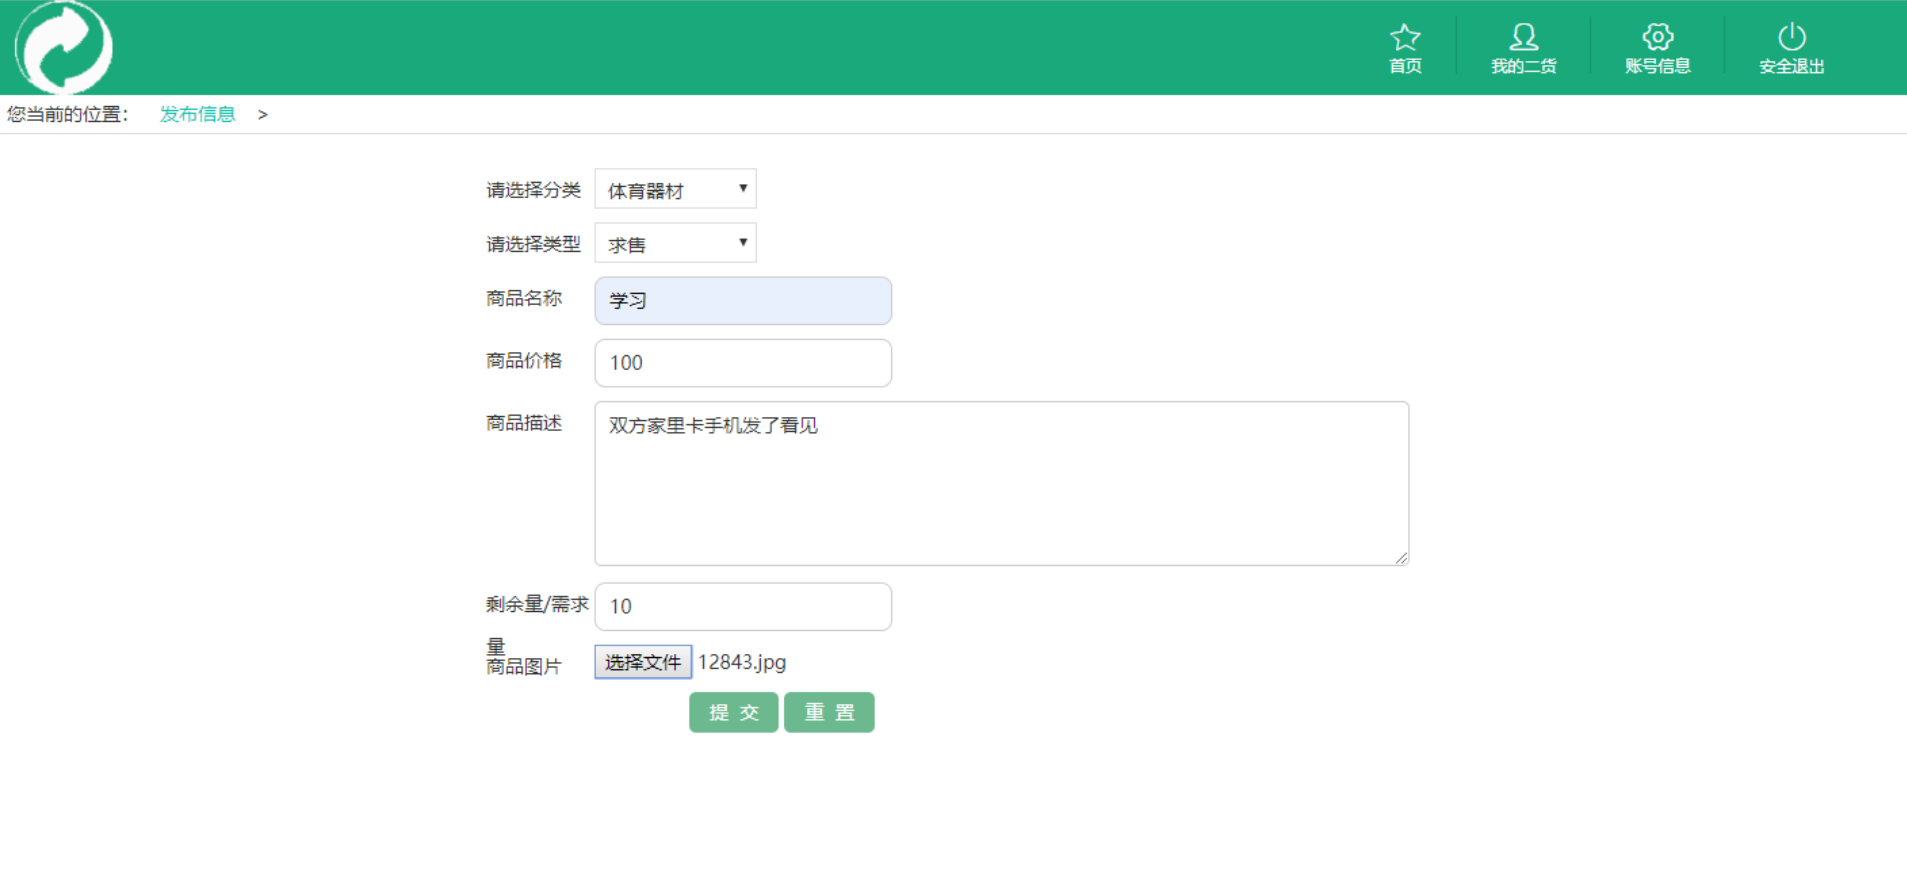Click the 商品名称 input field
This screenshot has width=1907, height=880.
[743, 301]
